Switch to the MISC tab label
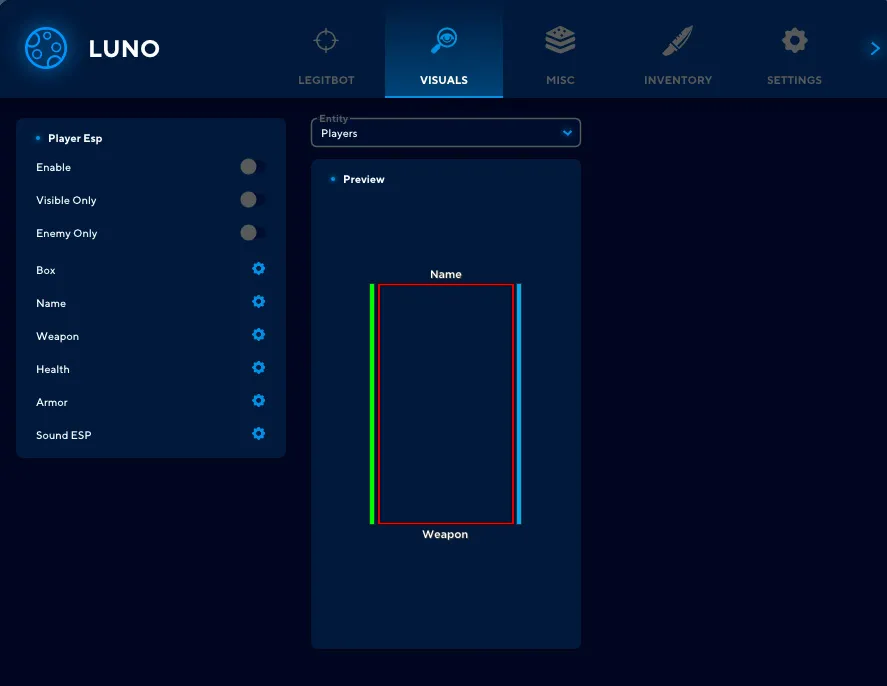The width and height of the screenshot is (887, 686). tap(561, 80)
